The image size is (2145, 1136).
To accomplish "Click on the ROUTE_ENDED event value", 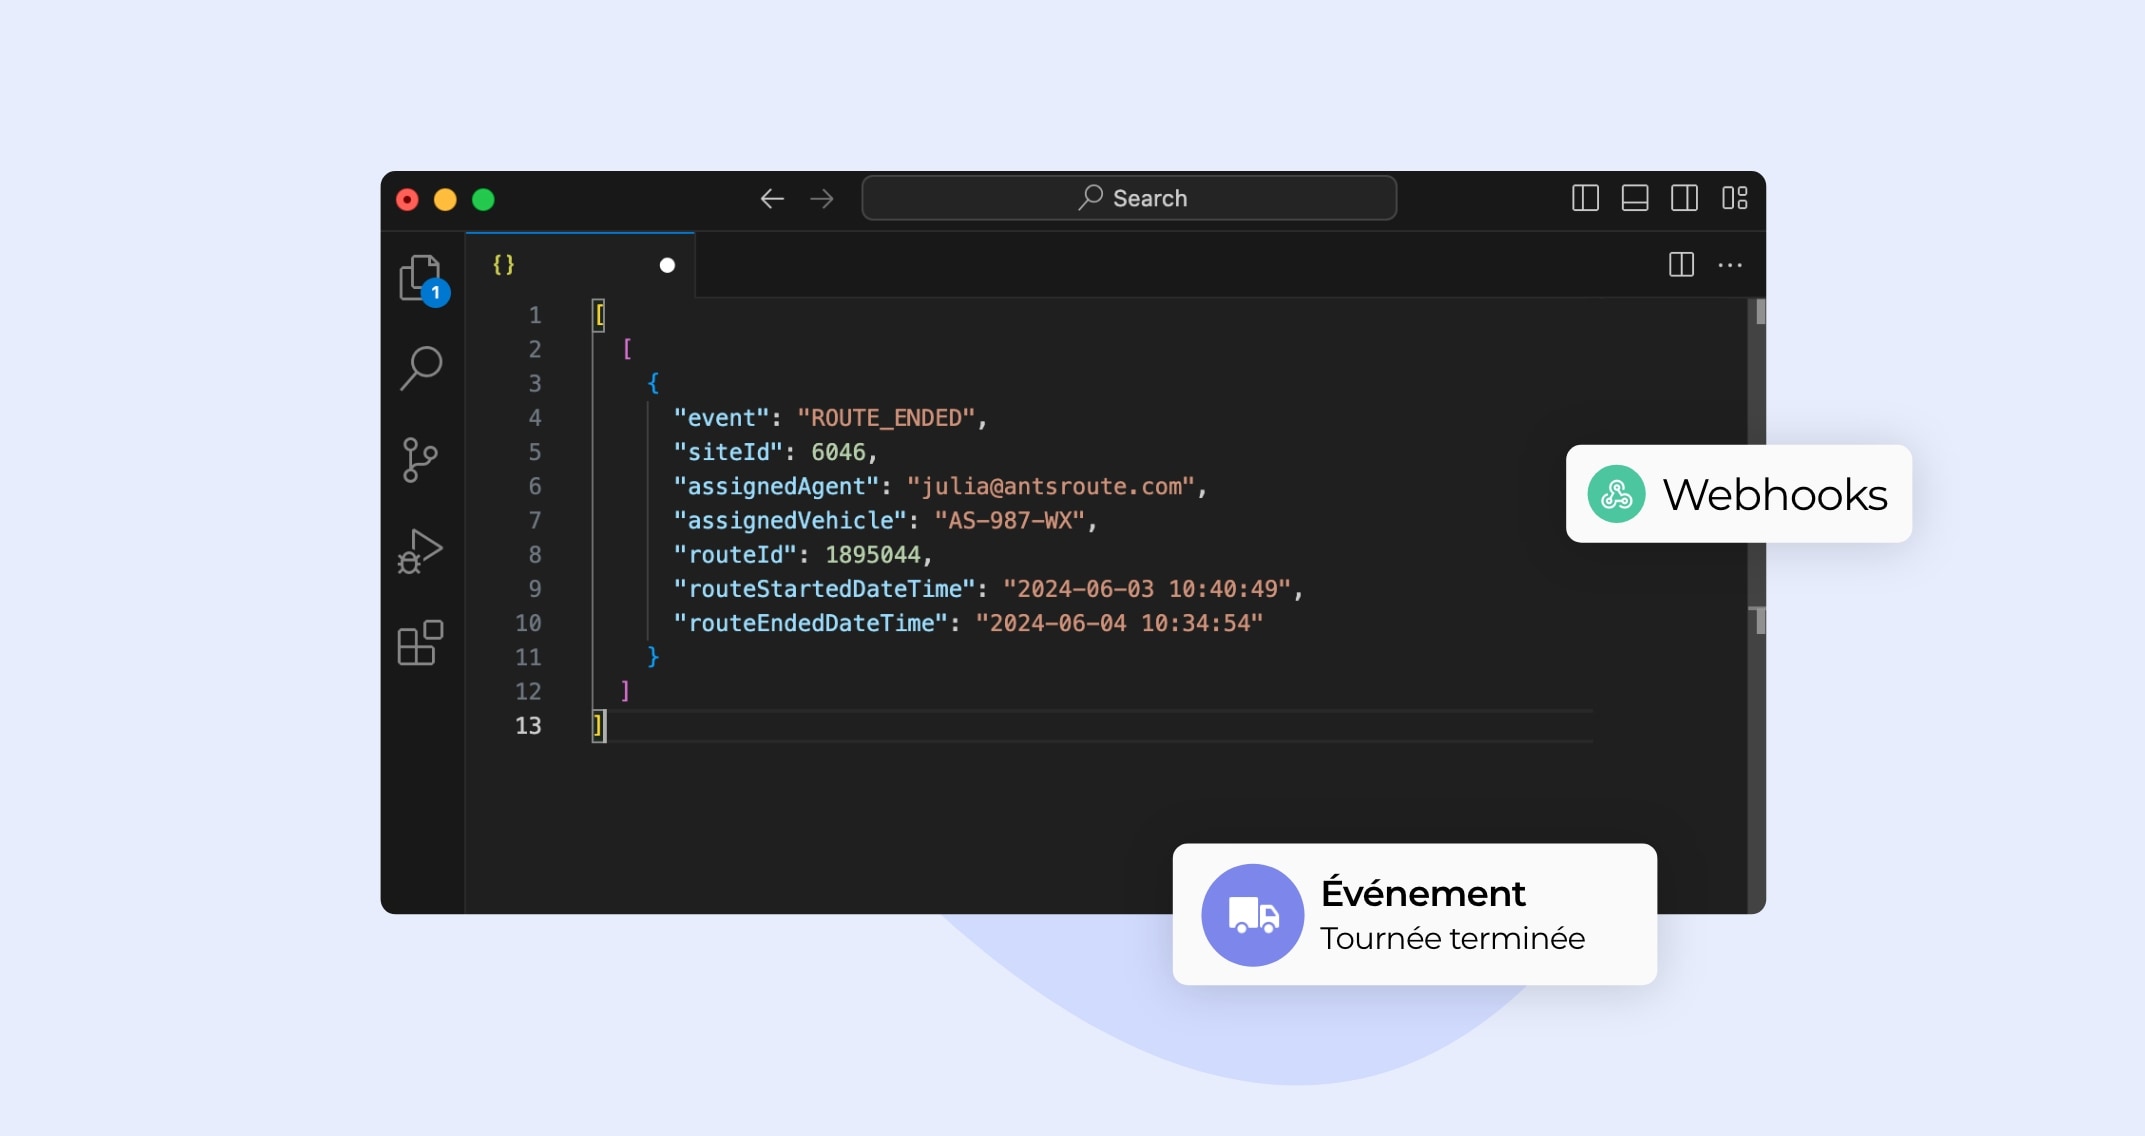I will pos(885,418).
